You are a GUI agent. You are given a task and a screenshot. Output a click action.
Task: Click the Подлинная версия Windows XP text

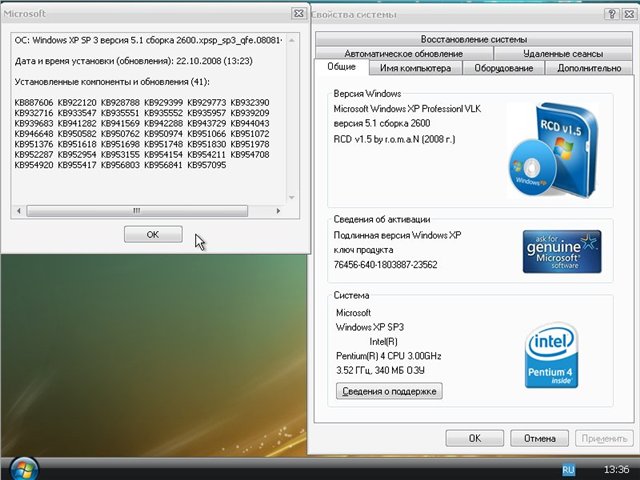coord(397,235)
